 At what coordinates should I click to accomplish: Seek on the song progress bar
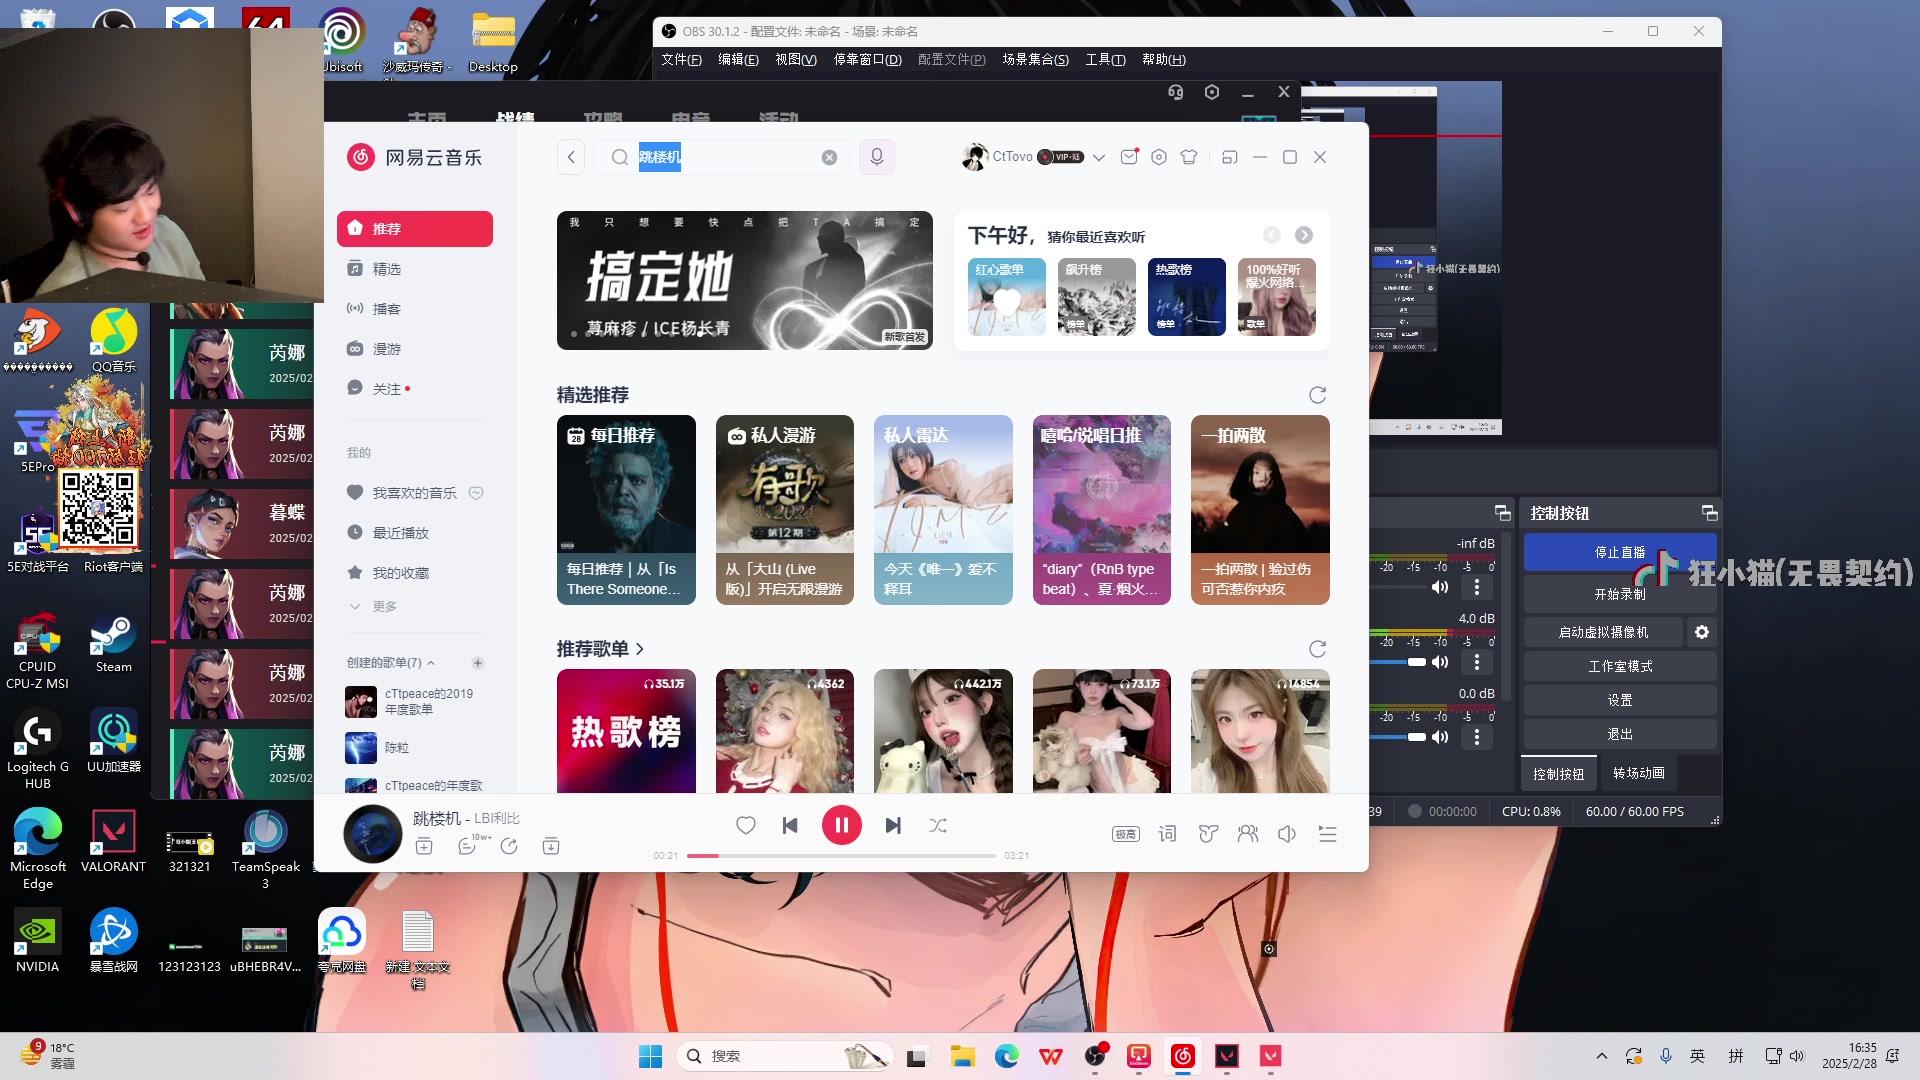[x=842, y=856]
